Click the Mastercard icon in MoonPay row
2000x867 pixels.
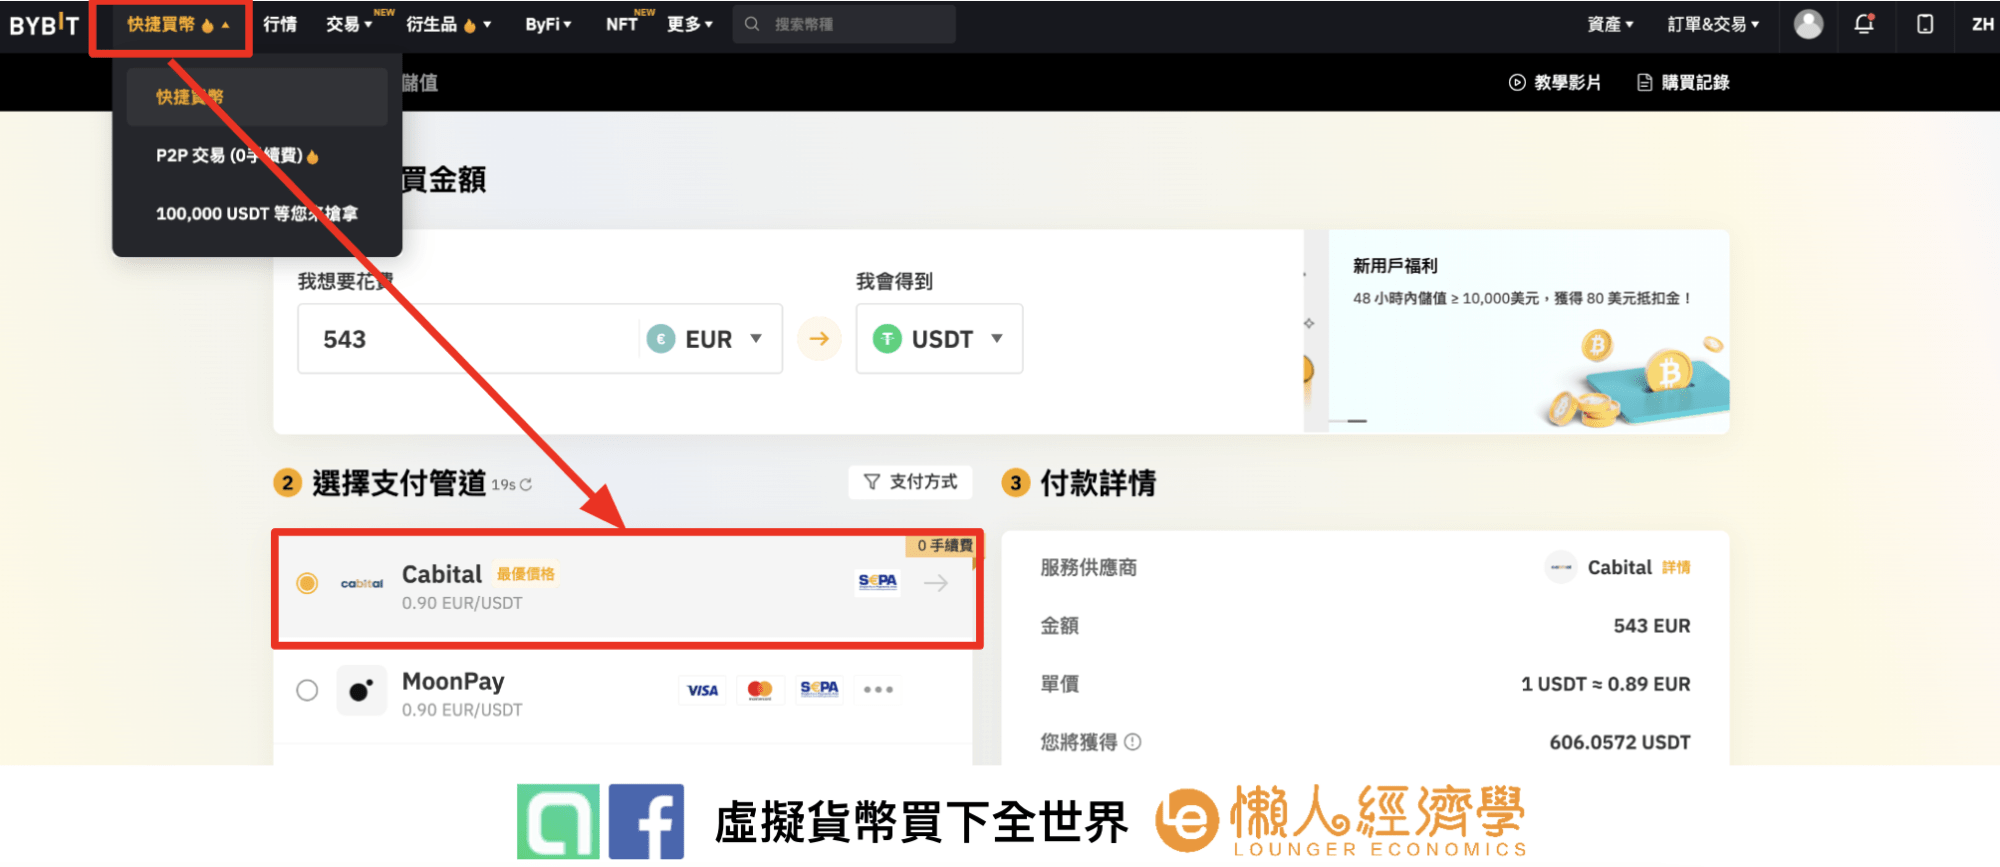760,690
